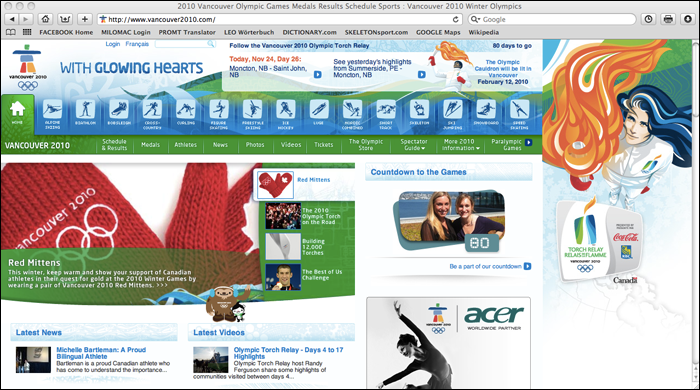The image size is (700, 390).
Task: Expand the Spectator Guide dropdown
Action: pyautogui.click(x=414, y=145)
